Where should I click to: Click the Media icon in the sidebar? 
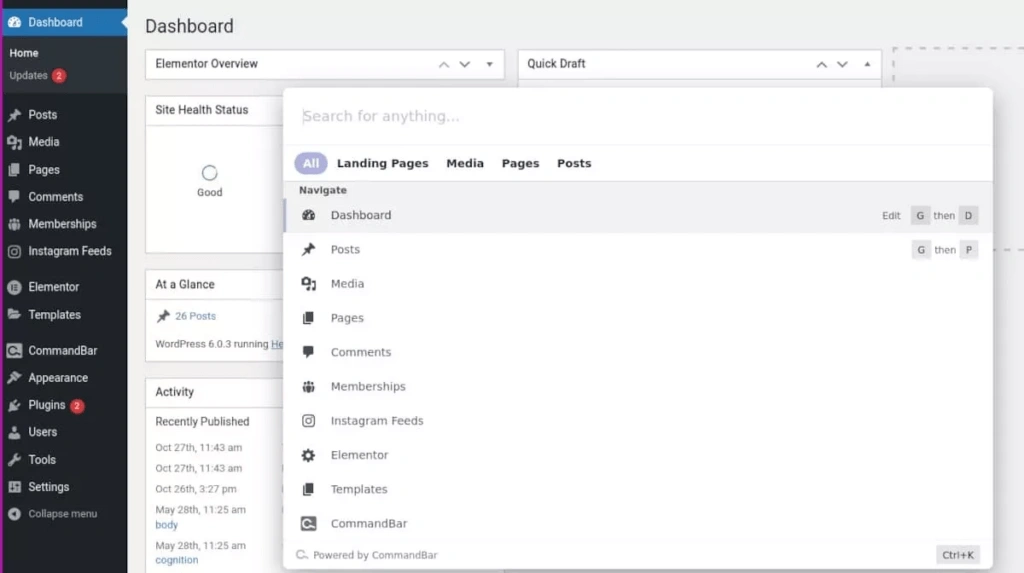[x=14, y=142]
